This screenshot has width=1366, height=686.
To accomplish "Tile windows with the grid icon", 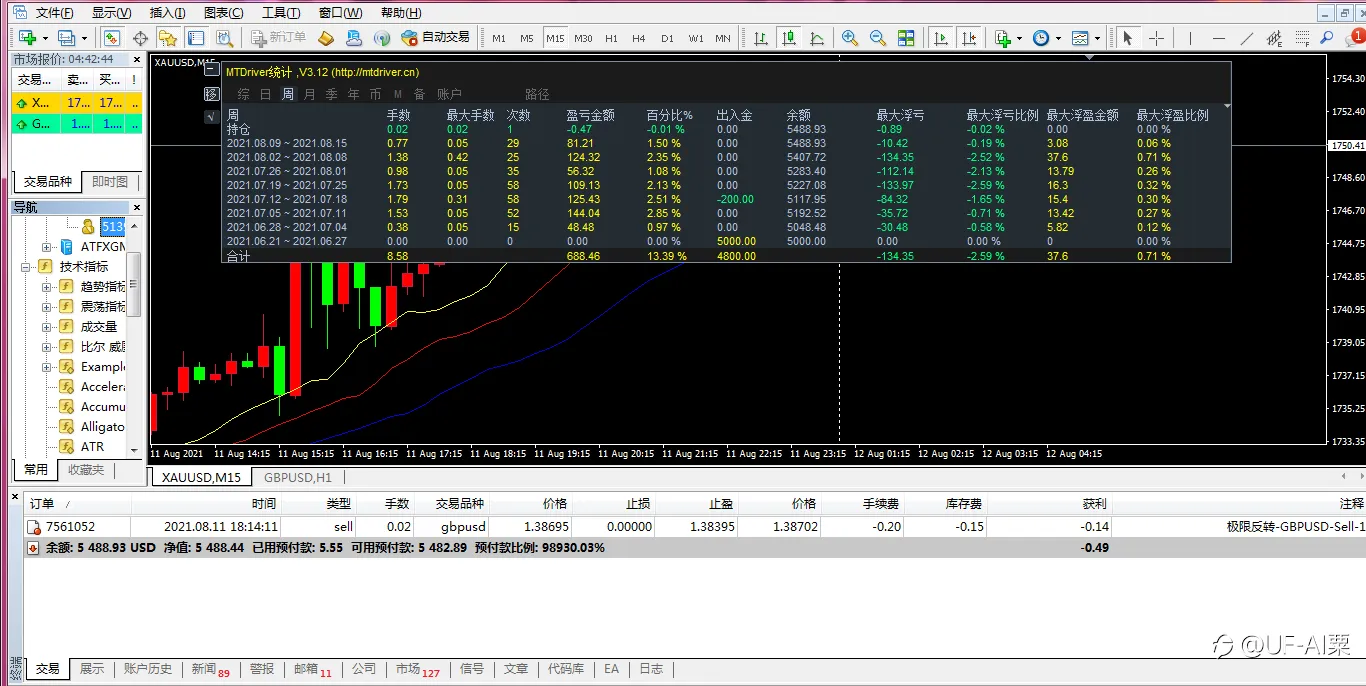I will tap(906, 38).
